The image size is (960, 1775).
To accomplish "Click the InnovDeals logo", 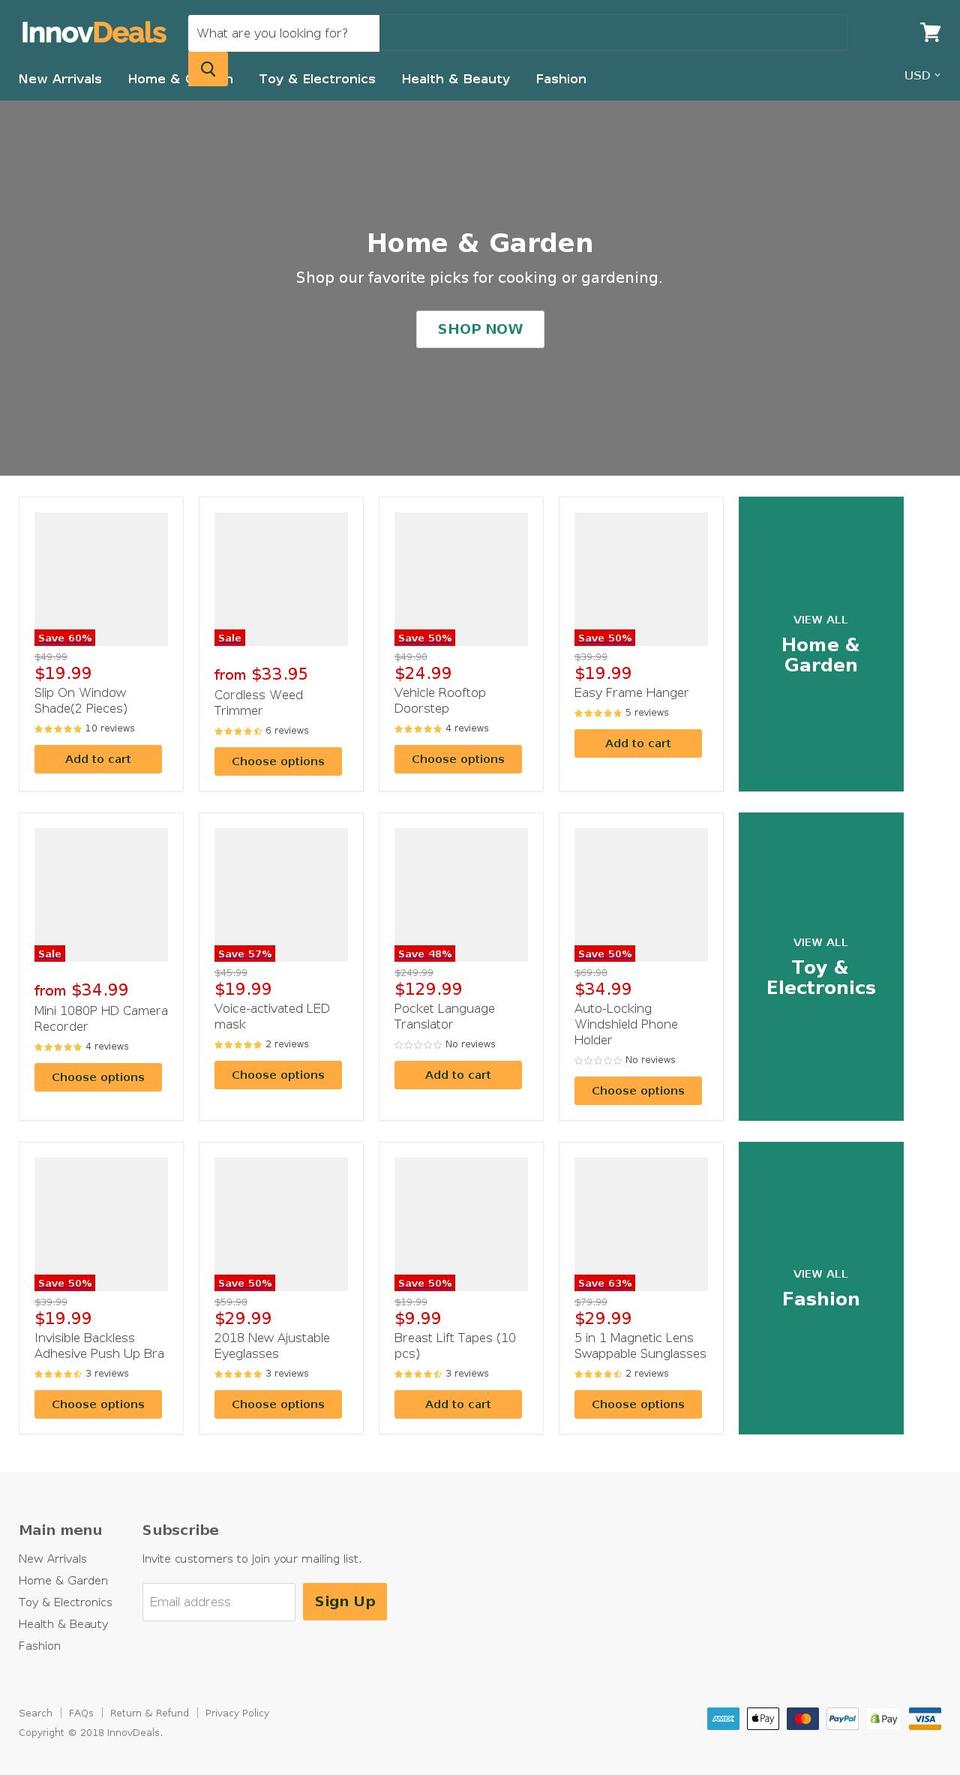I will [x=94, y=33].
